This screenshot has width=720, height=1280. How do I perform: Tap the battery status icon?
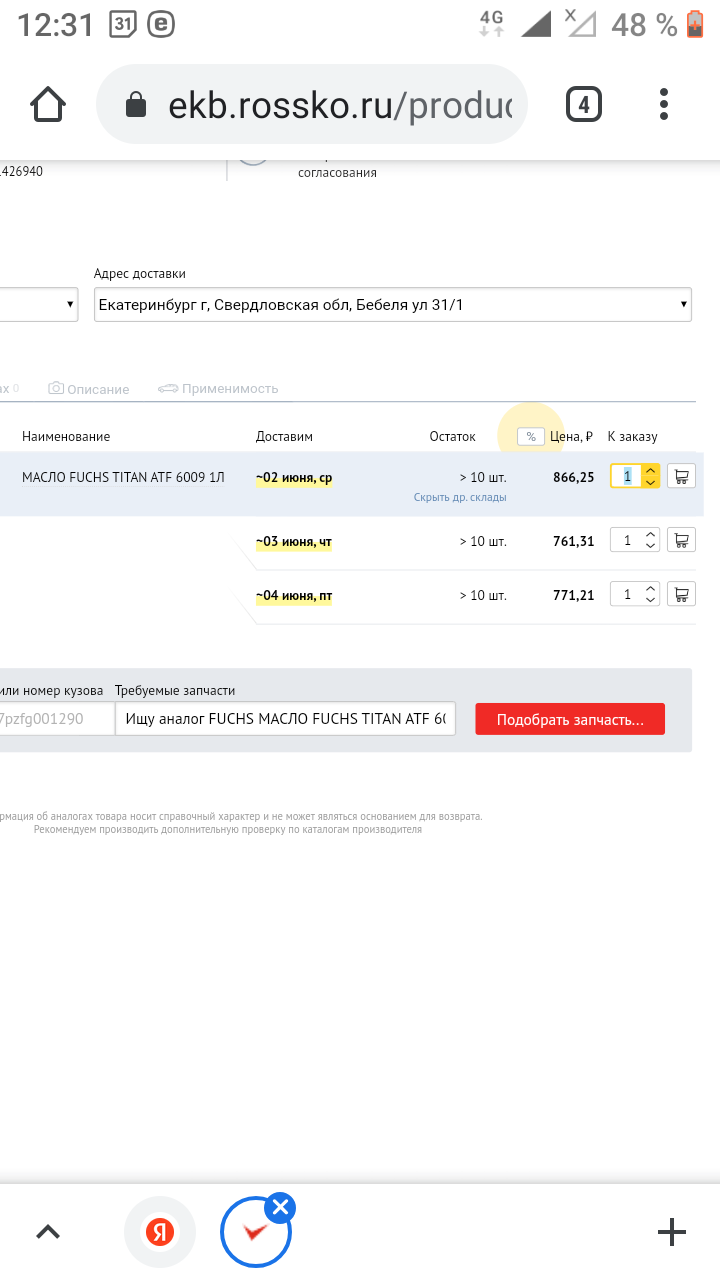coord(696,24)
